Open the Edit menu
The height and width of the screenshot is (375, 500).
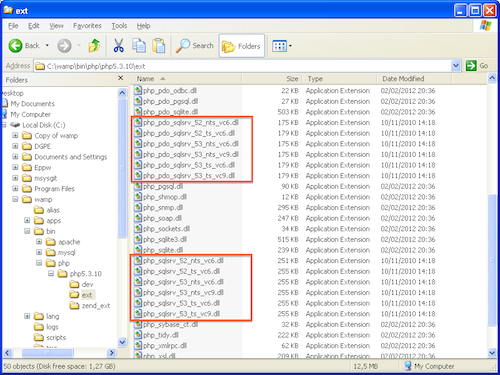coord(33,26)
